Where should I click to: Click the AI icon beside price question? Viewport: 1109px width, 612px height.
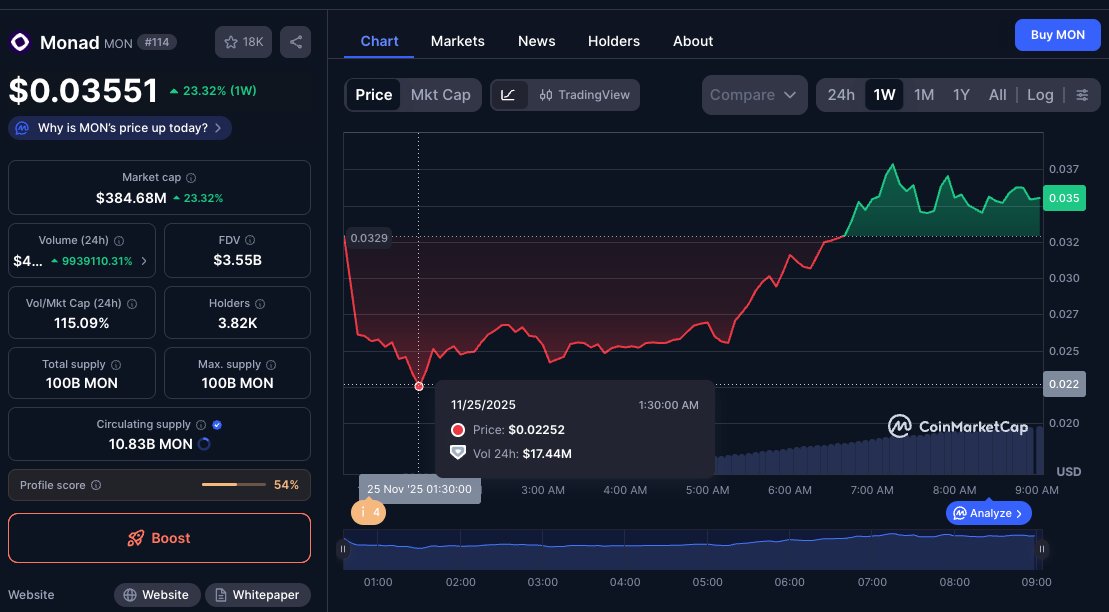tap(22, 128)
